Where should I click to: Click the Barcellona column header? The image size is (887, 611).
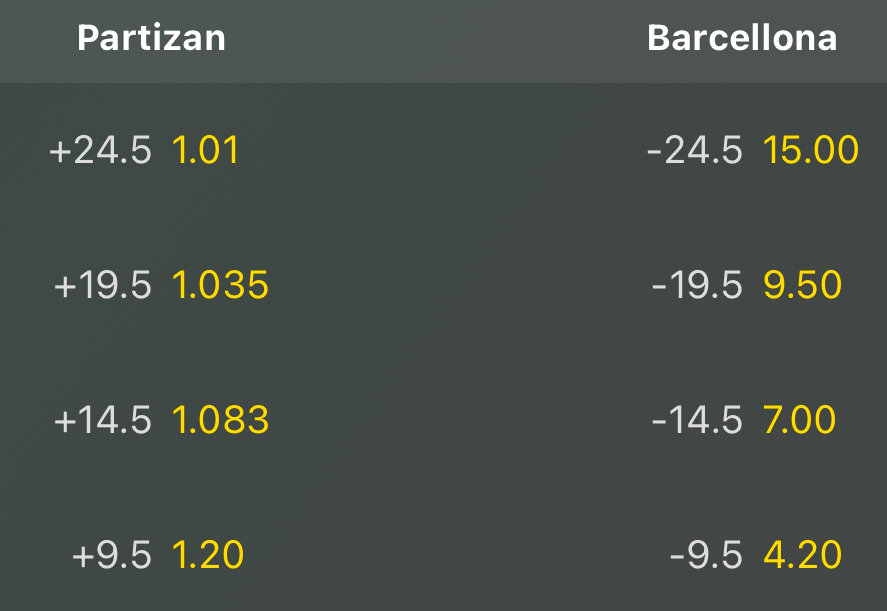tap(742, 38)
